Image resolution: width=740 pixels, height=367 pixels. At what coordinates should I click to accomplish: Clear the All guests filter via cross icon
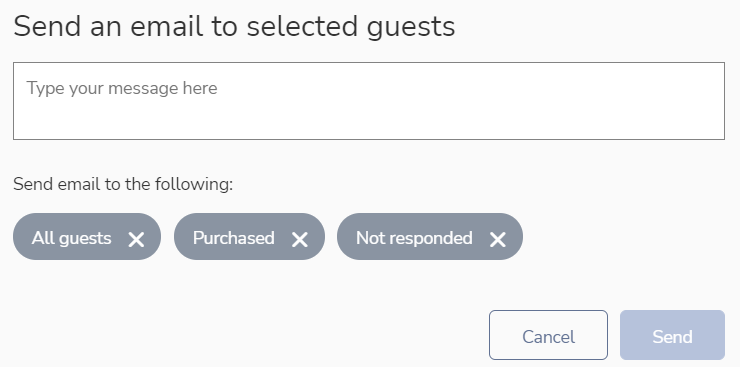pos(136,240)
